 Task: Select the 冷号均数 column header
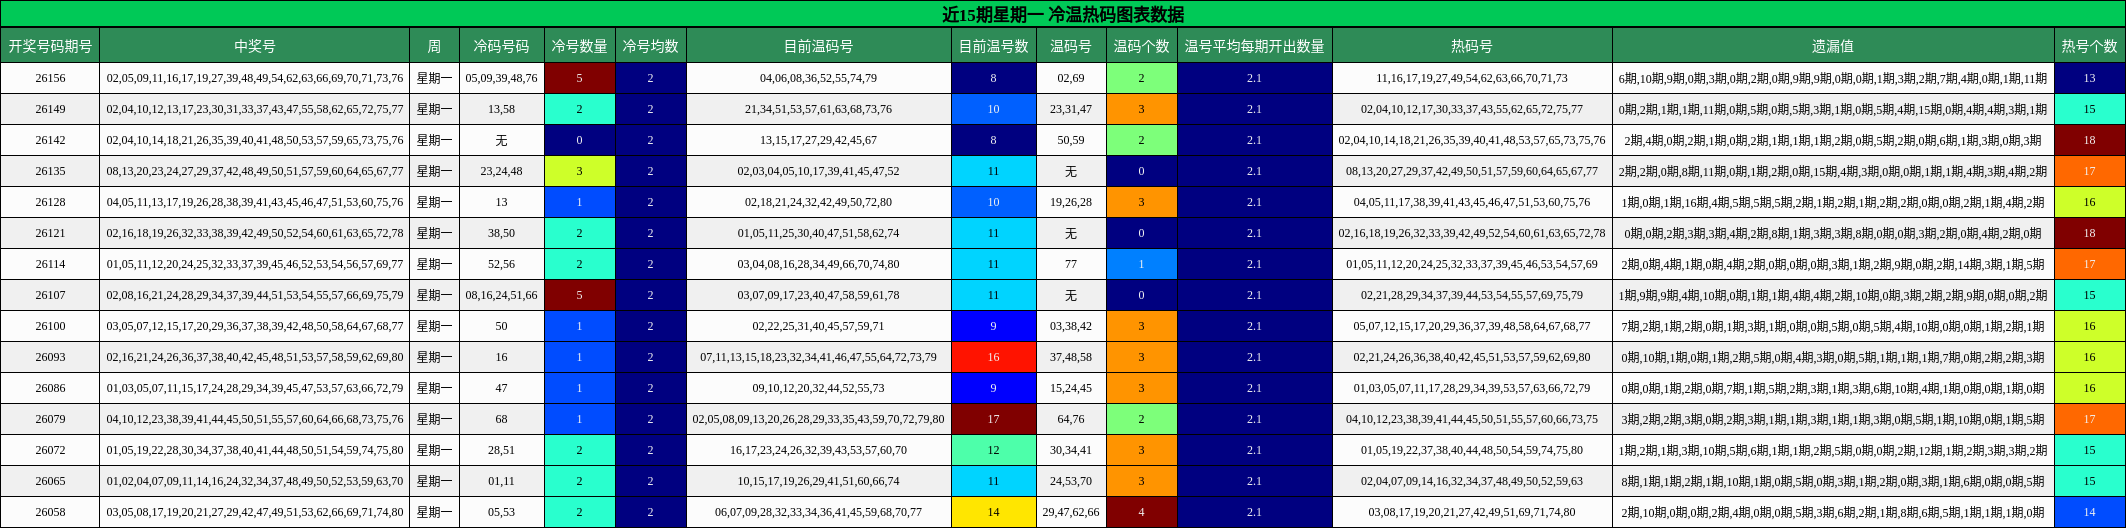pyautogui.click(x=650, y=46)
